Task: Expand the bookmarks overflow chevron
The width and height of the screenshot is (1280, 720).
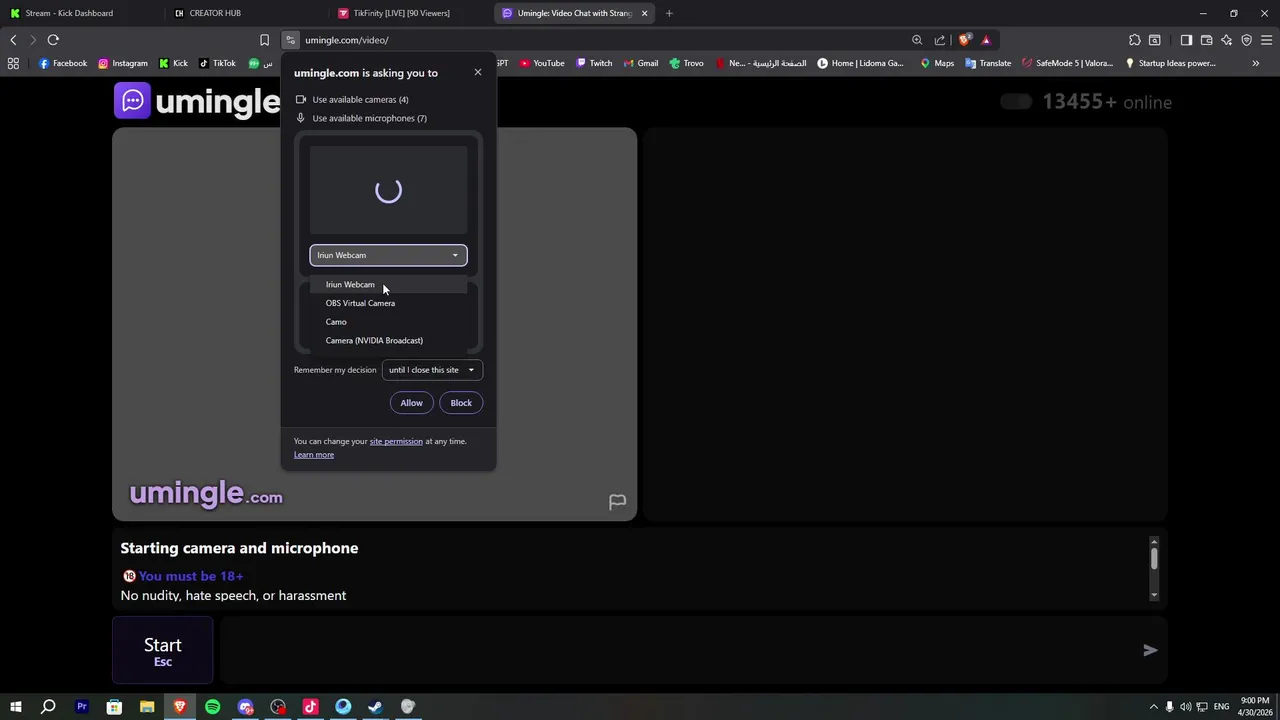Action: 1256,63
